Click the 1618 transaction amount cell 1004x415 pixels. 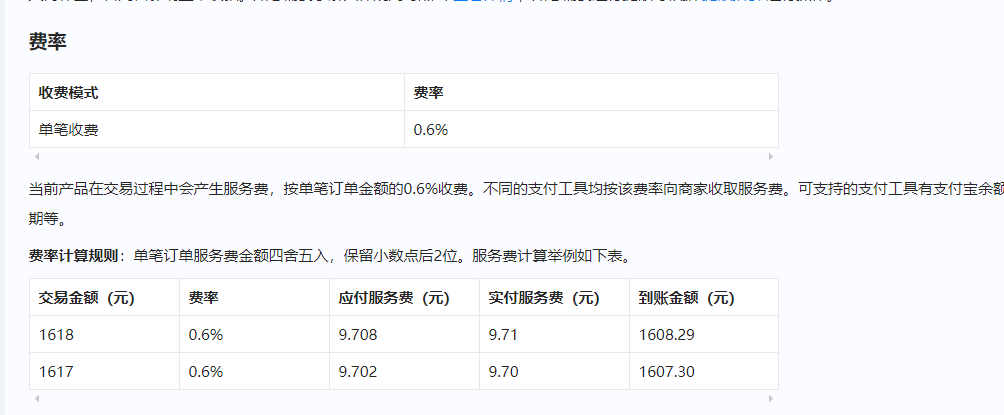(56, 334)
